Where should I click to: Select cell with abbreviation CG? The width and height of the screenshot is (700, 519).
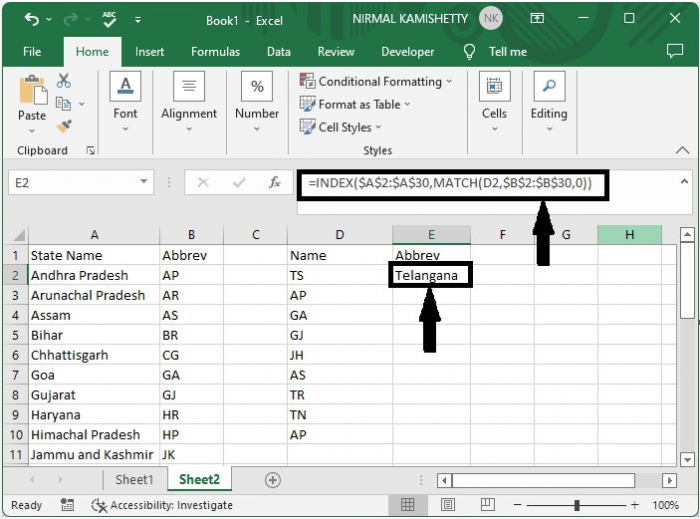(191, 355)
